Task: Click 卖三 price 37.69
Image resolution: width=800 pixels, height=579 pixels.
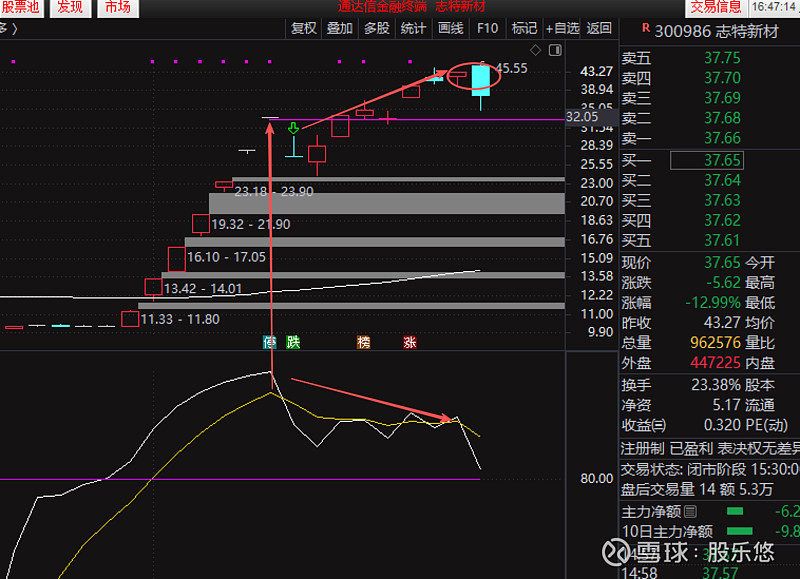Action: (x=722, y=98)
